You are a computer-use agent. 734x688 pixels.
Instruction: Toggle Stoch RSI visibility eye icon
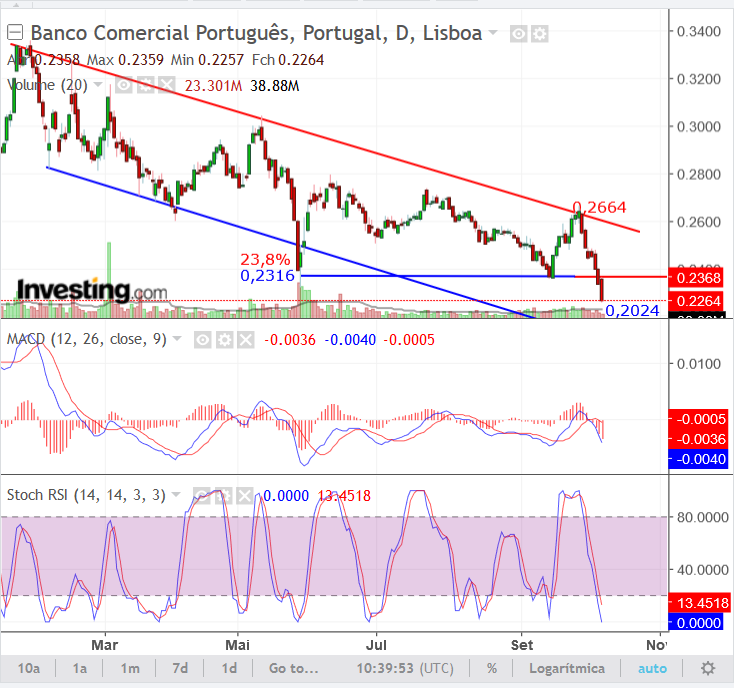tap(202, 496)
